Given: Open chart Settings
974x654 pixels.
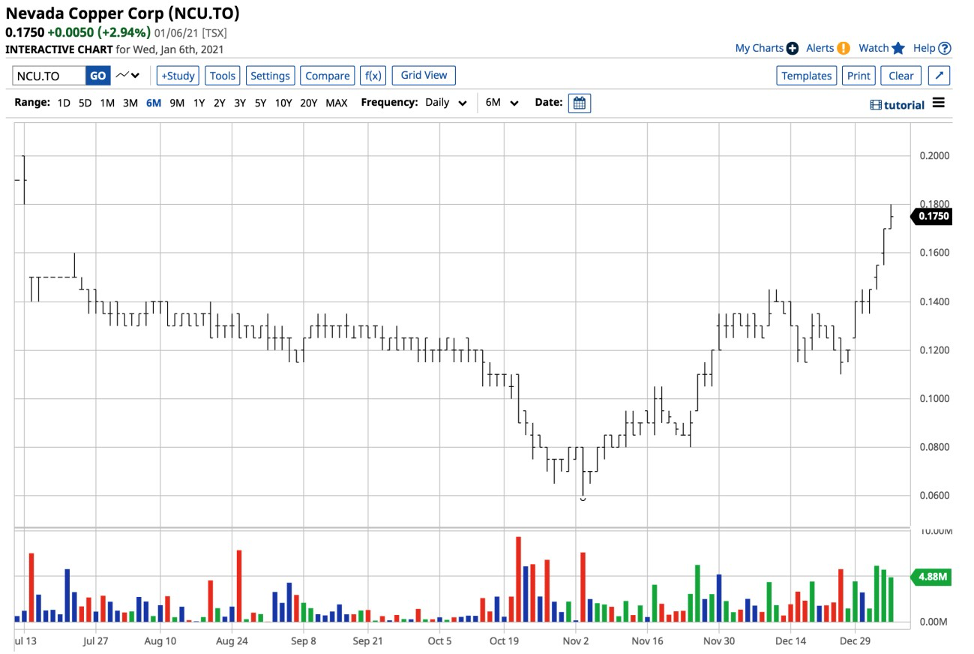Looking at the screenshot, I should click(x=270, y=76).
